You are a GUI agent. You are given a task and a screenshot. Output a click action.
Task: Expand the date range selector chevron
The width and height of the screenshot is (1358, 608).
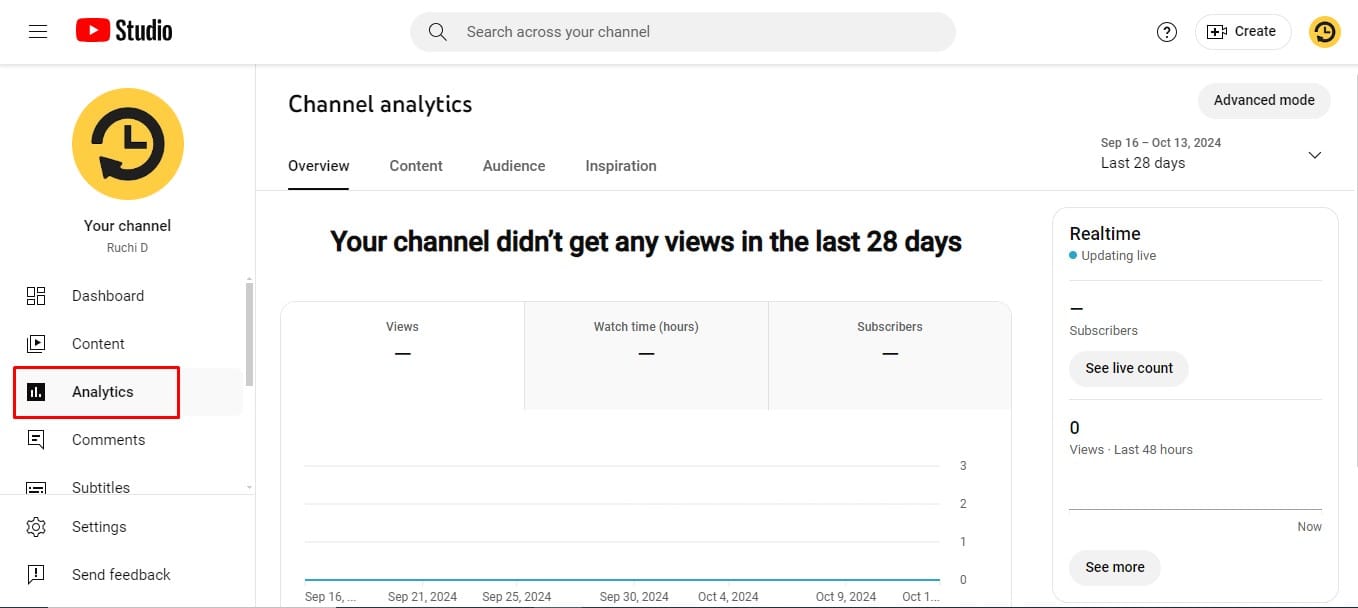(x=1315, y=155)
